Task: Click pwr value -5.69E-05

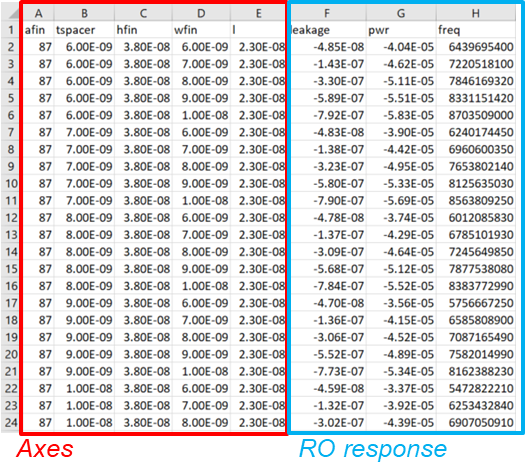Action: click(401, 201)
